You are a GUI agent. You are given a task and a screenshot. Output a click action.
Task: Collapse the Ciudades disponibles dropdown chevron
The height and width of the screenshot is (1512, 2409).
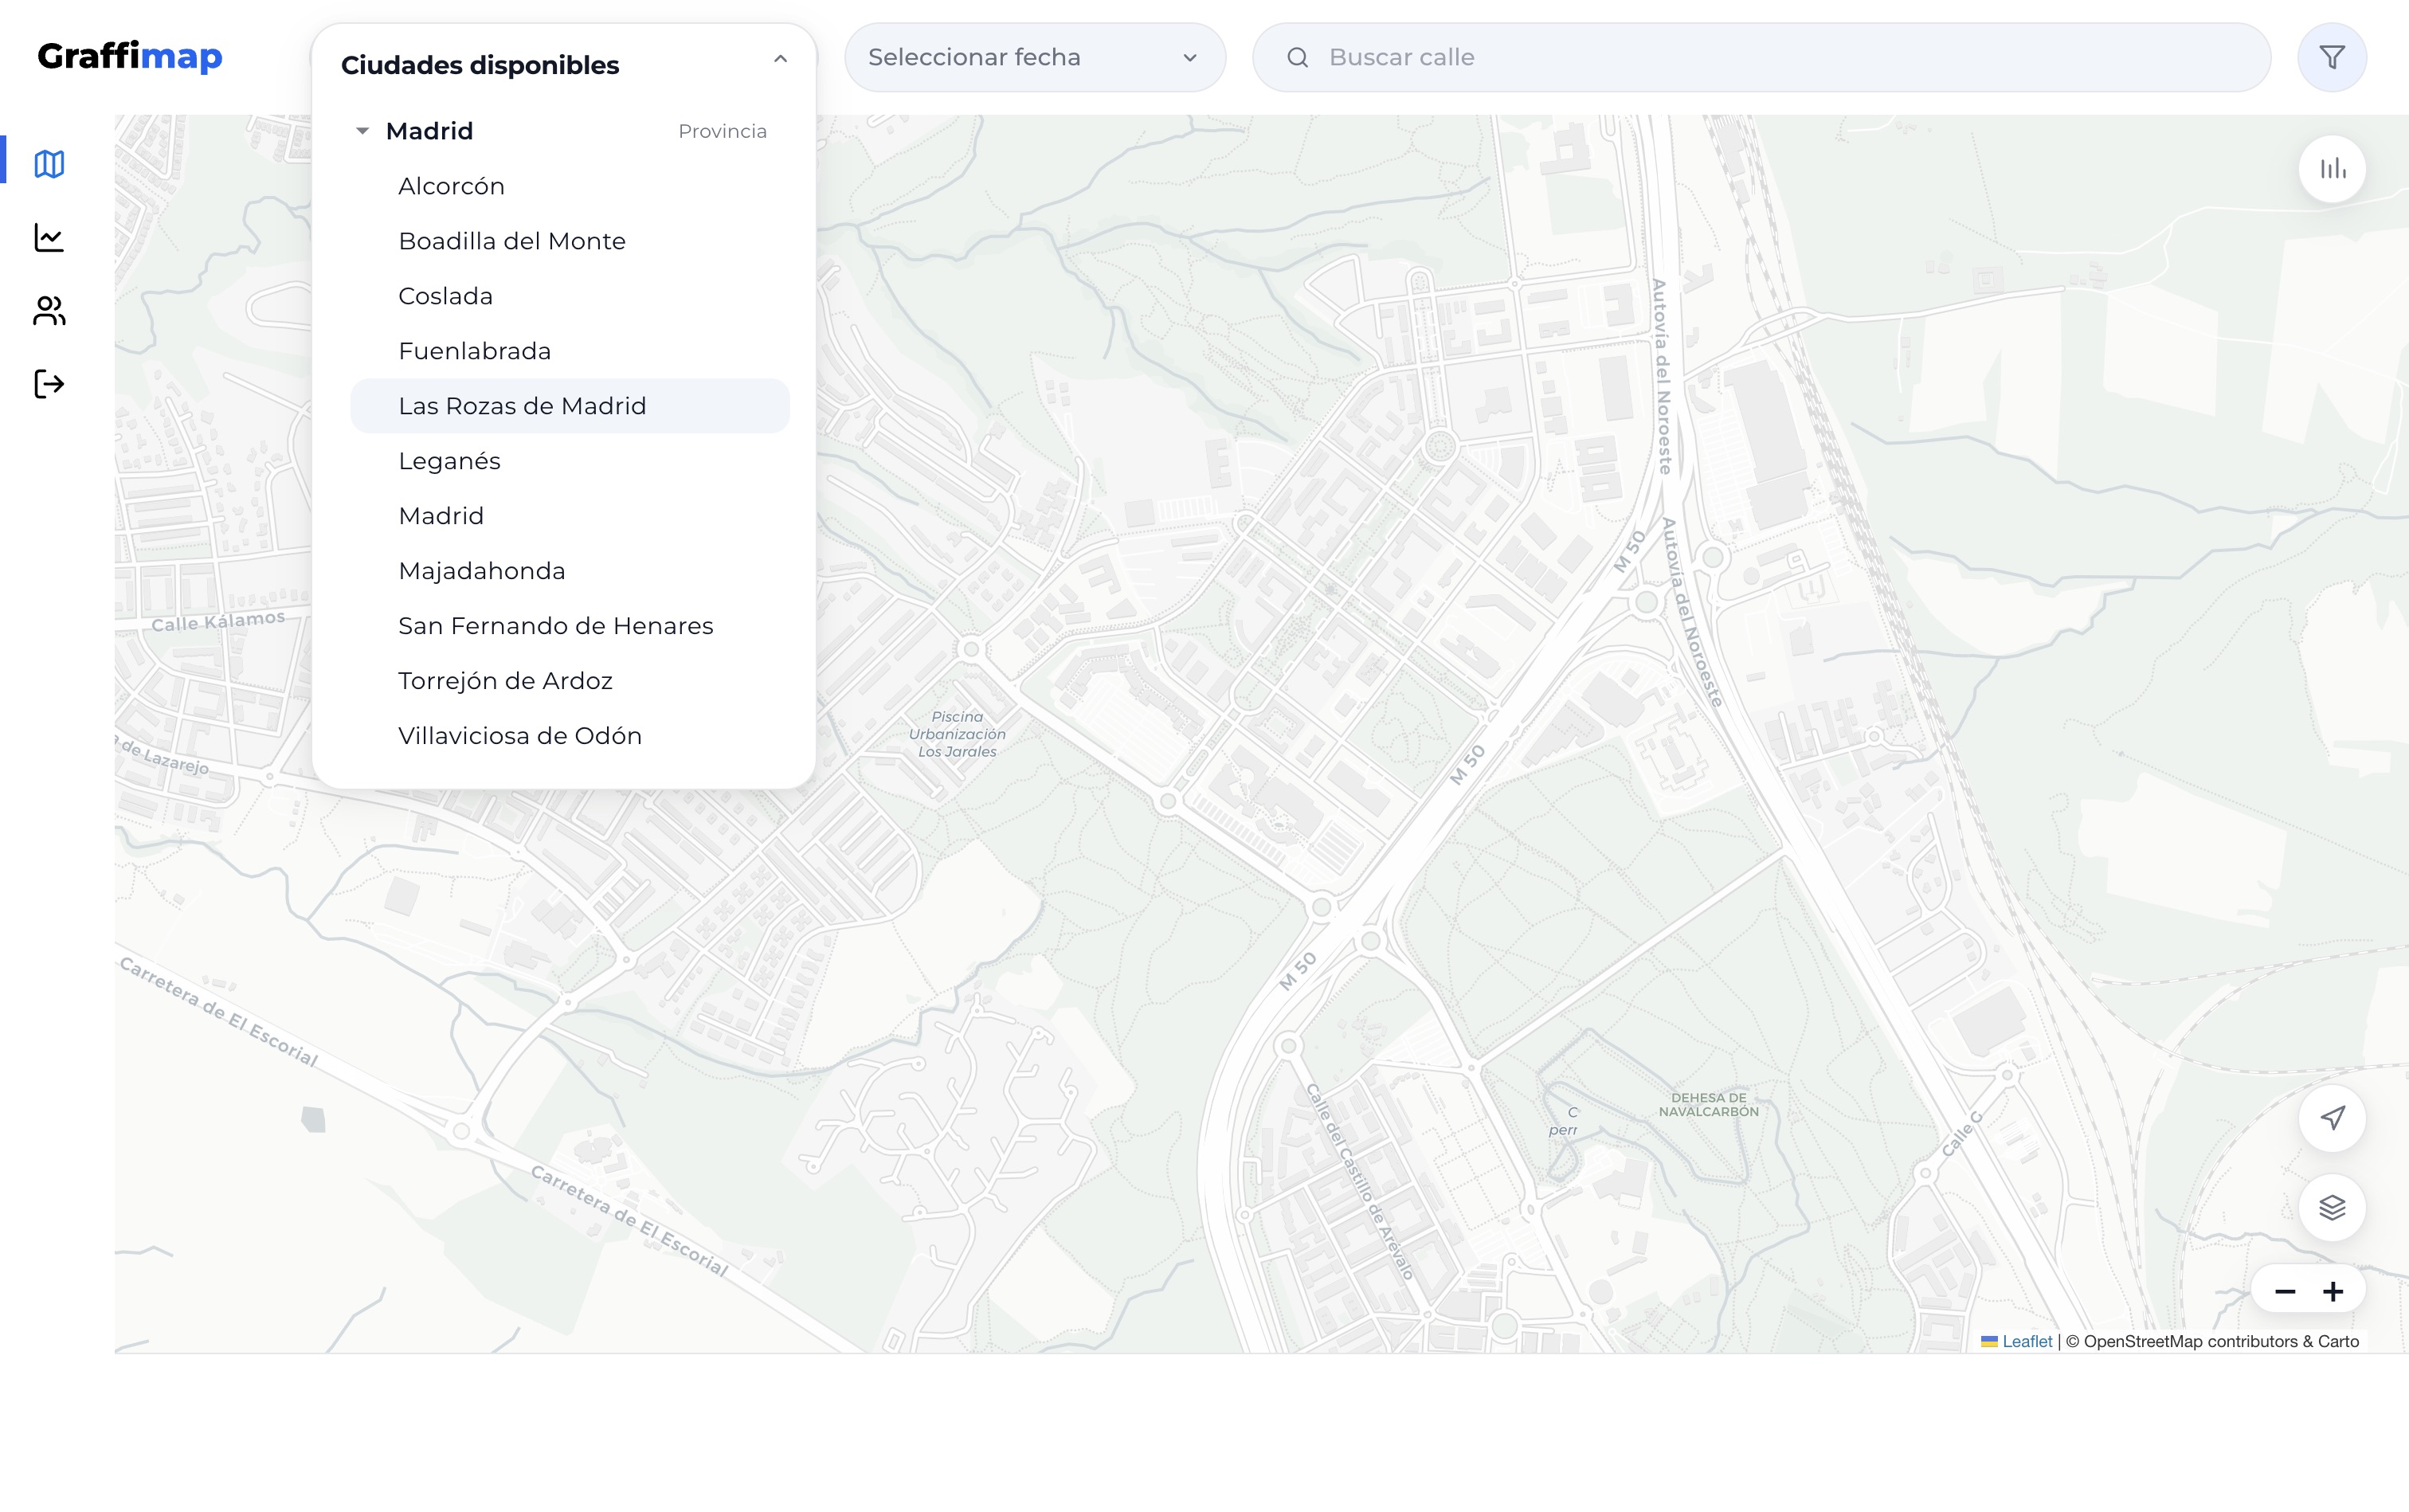pos(780,59)
